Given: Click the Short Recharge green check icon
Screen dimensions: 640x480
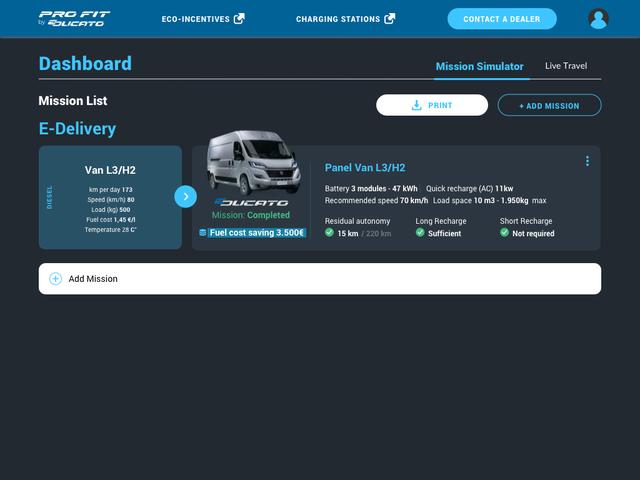Looking at the screenshot, I should 504,233.
